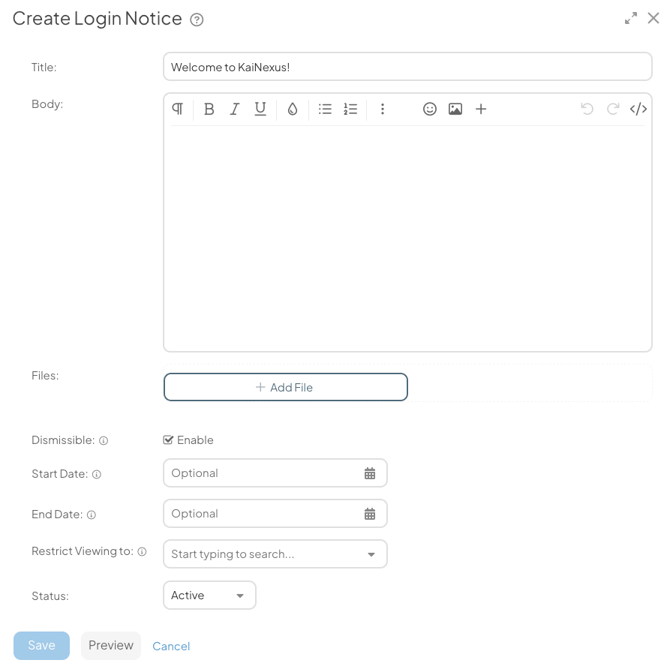Show more formatting options (three dots)
The width and height of the screenshot is (670, 672).
coord(382,109)
